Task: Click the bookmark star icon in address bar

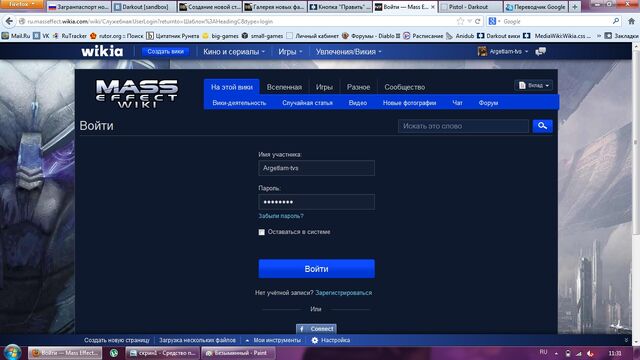Action: [460, 21]
